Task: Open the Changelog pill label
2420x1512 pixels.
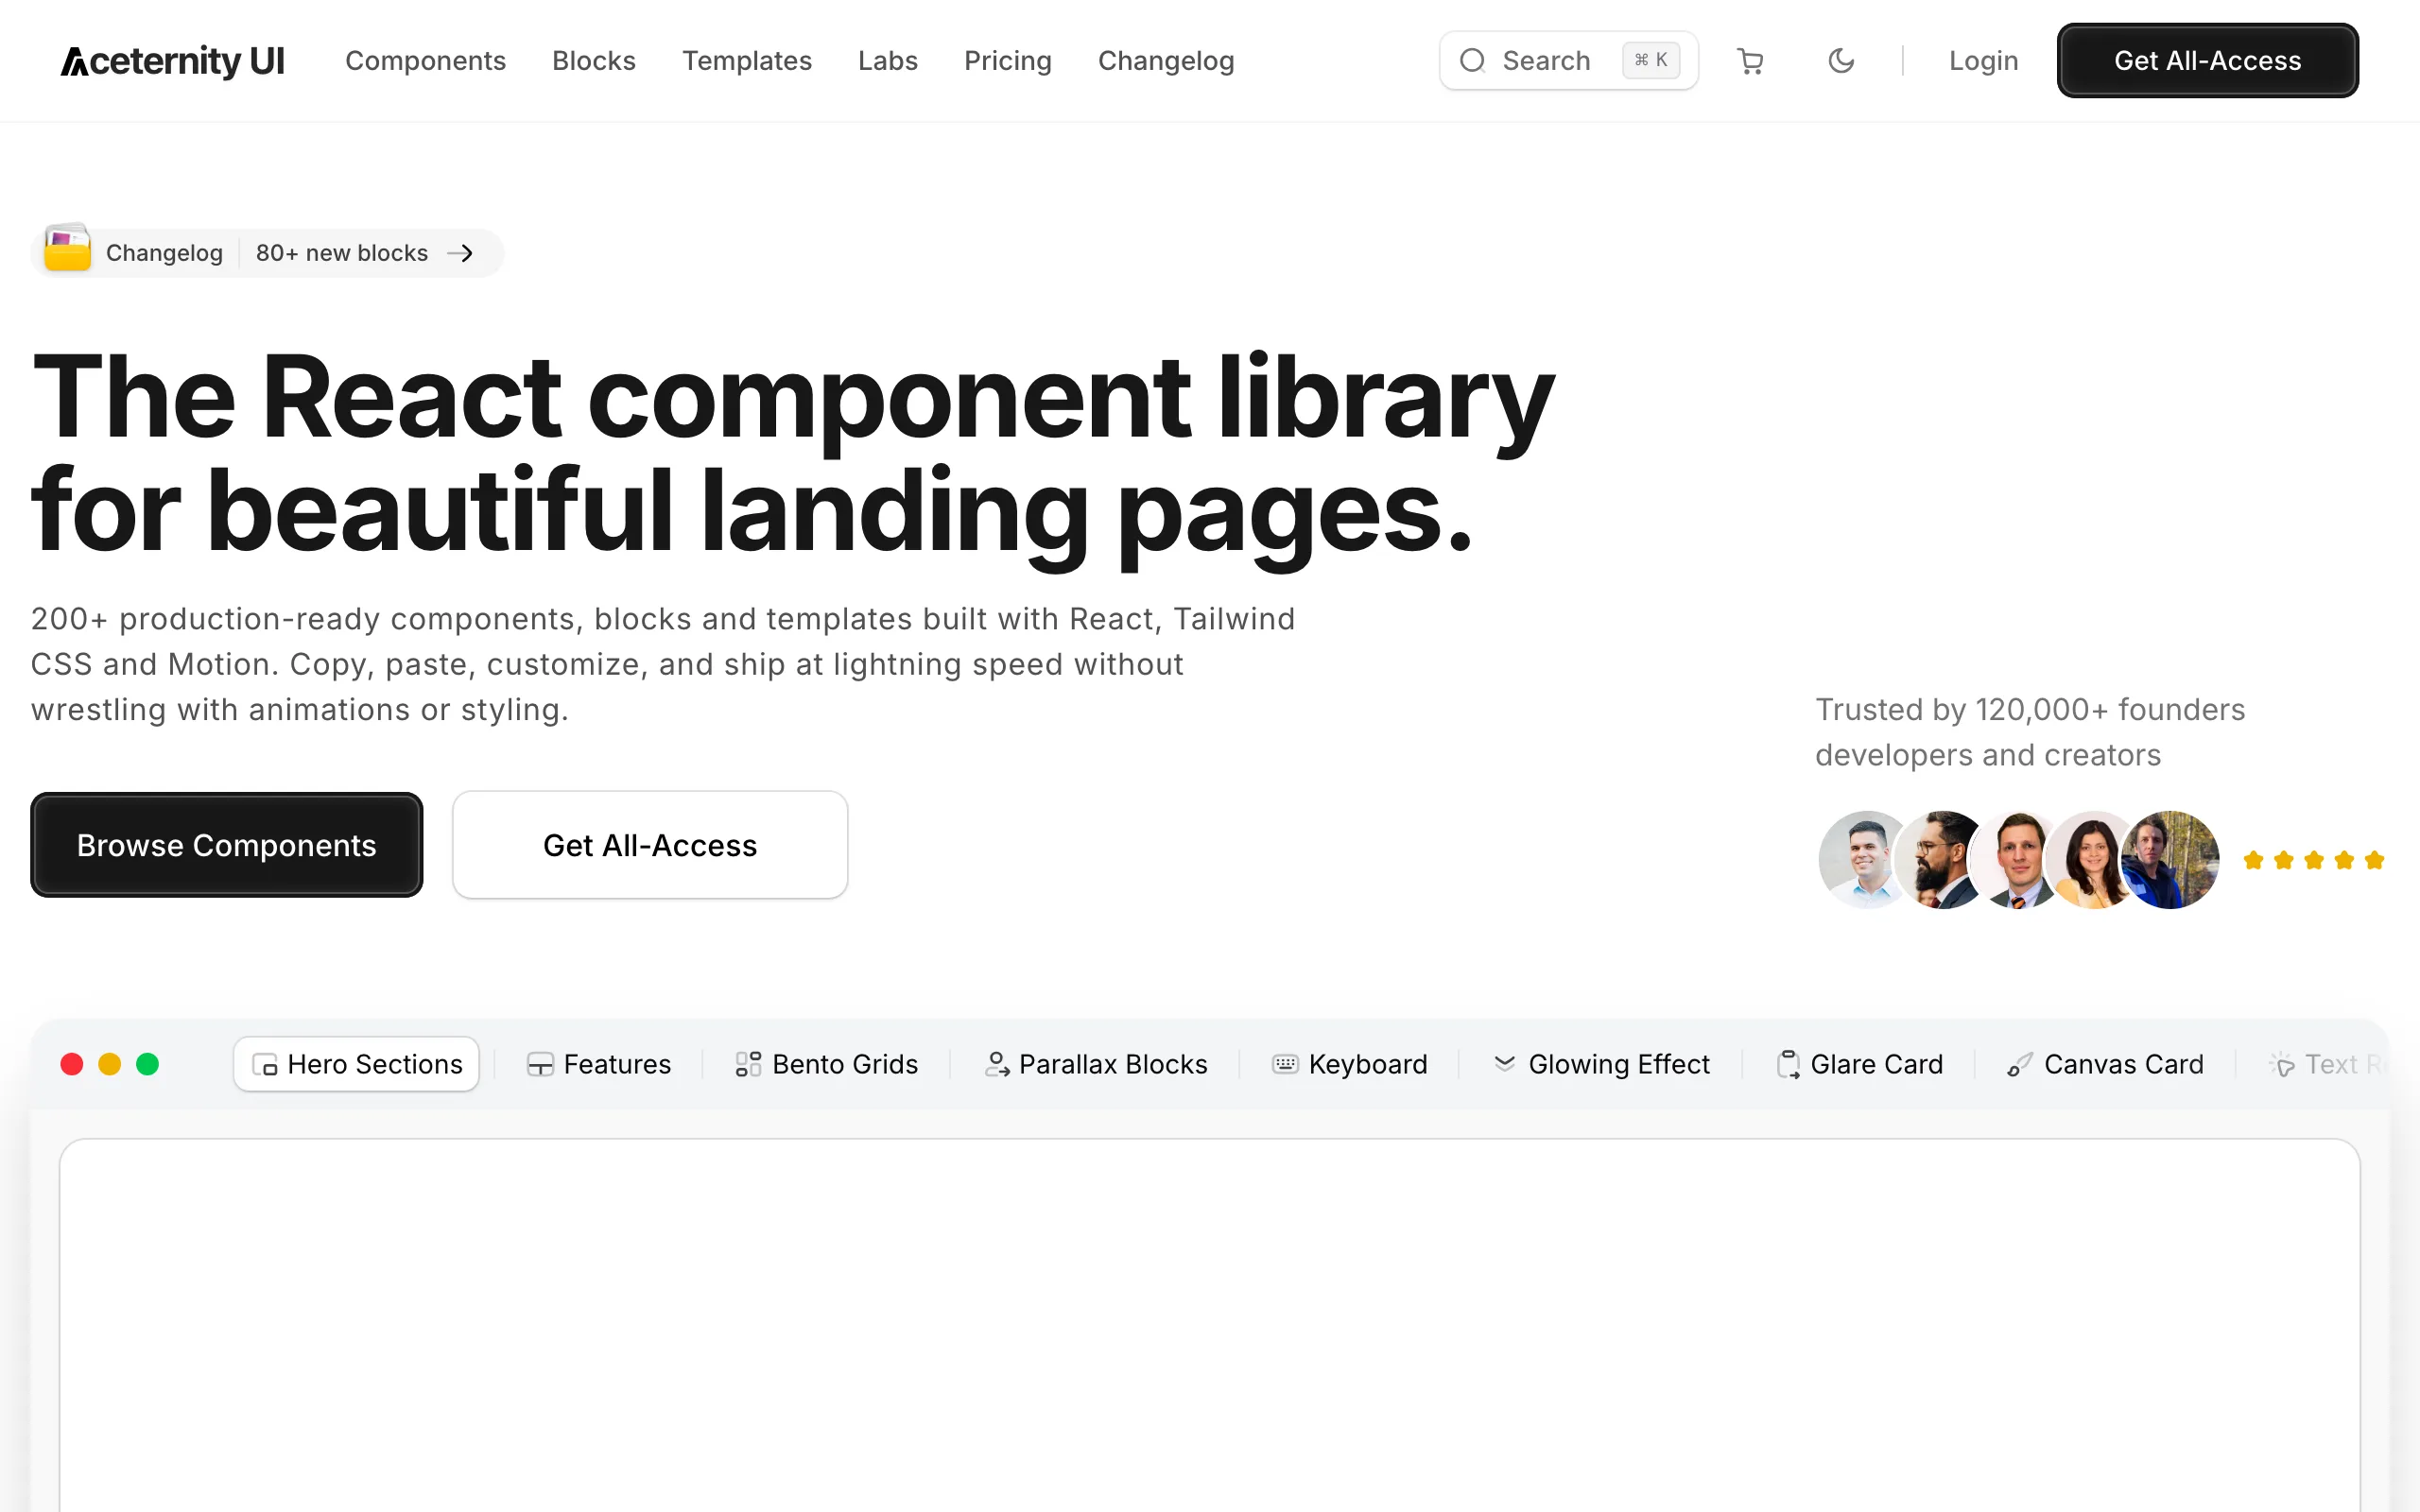Action: pos(164,253)
